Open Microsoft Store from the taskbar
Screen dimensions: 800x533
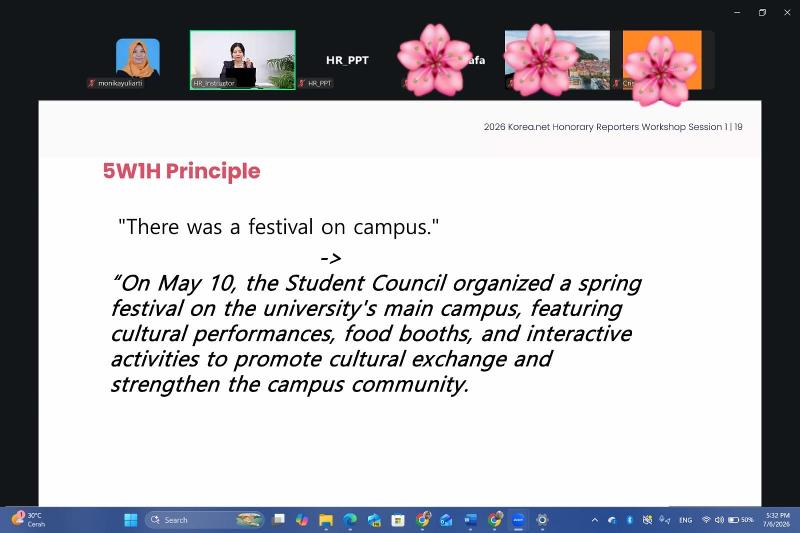(398, 520)
